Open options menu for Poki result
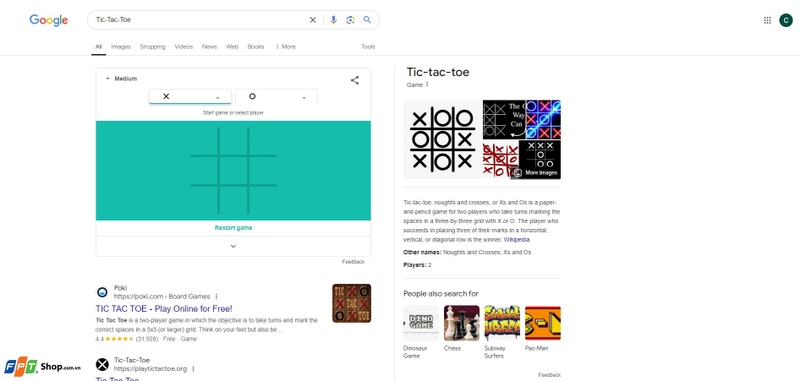The image size is (800, 381). point(216,296)
